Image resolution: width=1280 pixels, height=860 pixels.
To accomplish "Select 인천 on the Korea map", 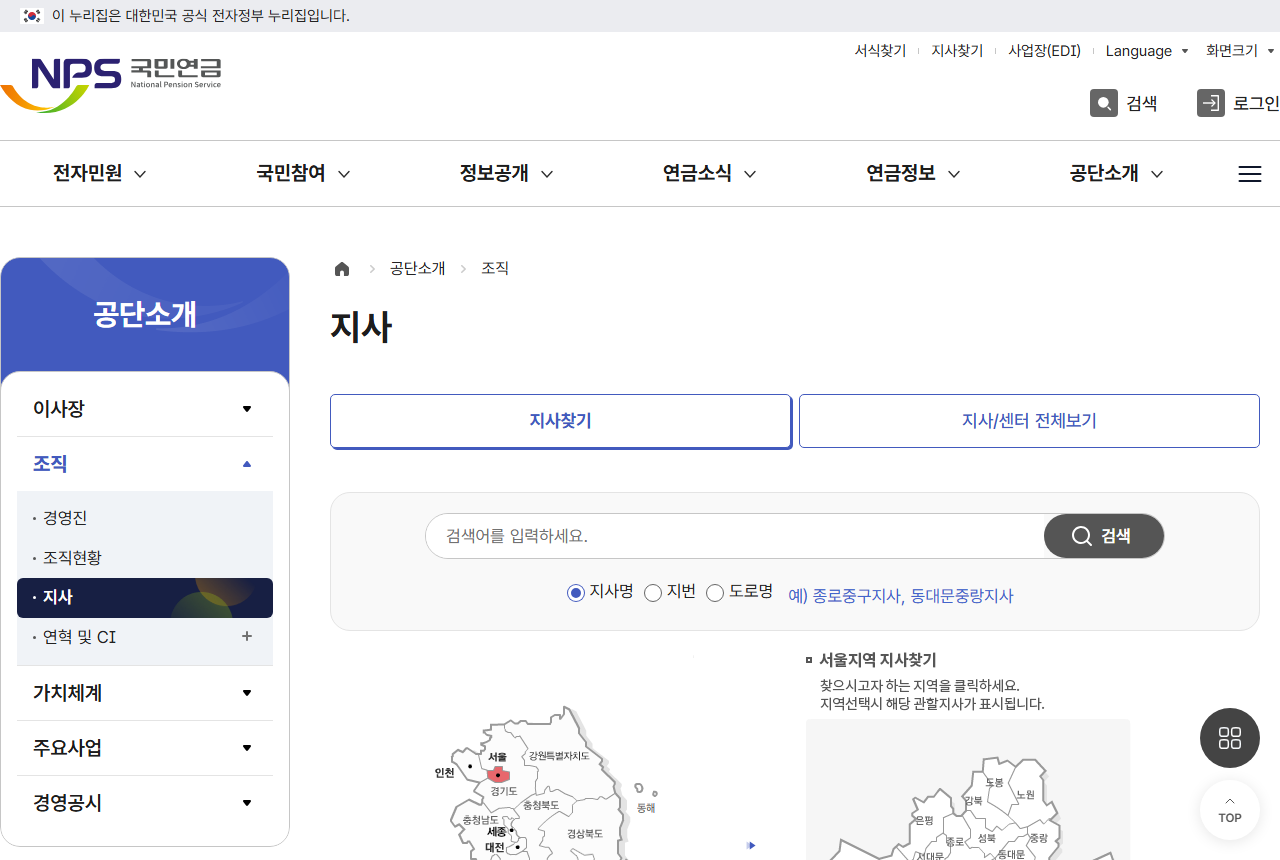I will click(444, 773).
